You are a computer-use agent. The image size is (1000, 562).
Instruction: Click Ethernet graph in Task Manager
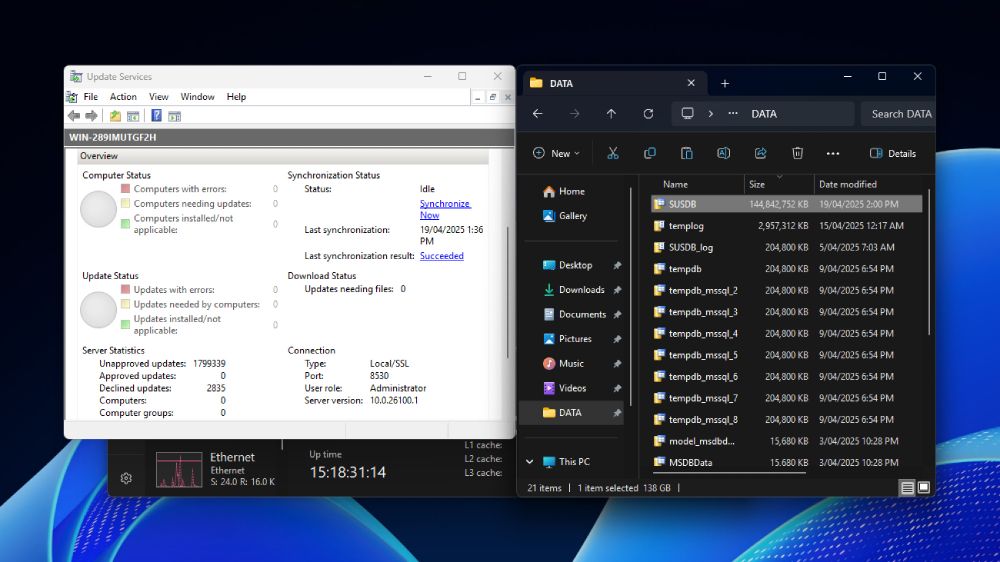179,470
